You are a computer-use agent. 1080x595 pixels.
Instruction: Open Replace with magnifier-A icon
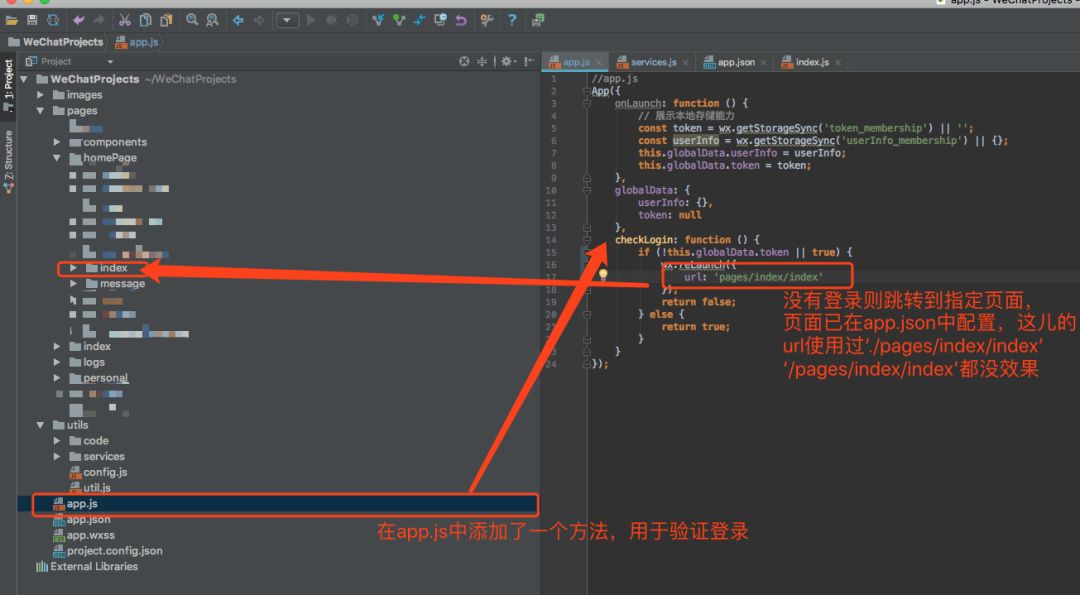(x=213, y=21)
